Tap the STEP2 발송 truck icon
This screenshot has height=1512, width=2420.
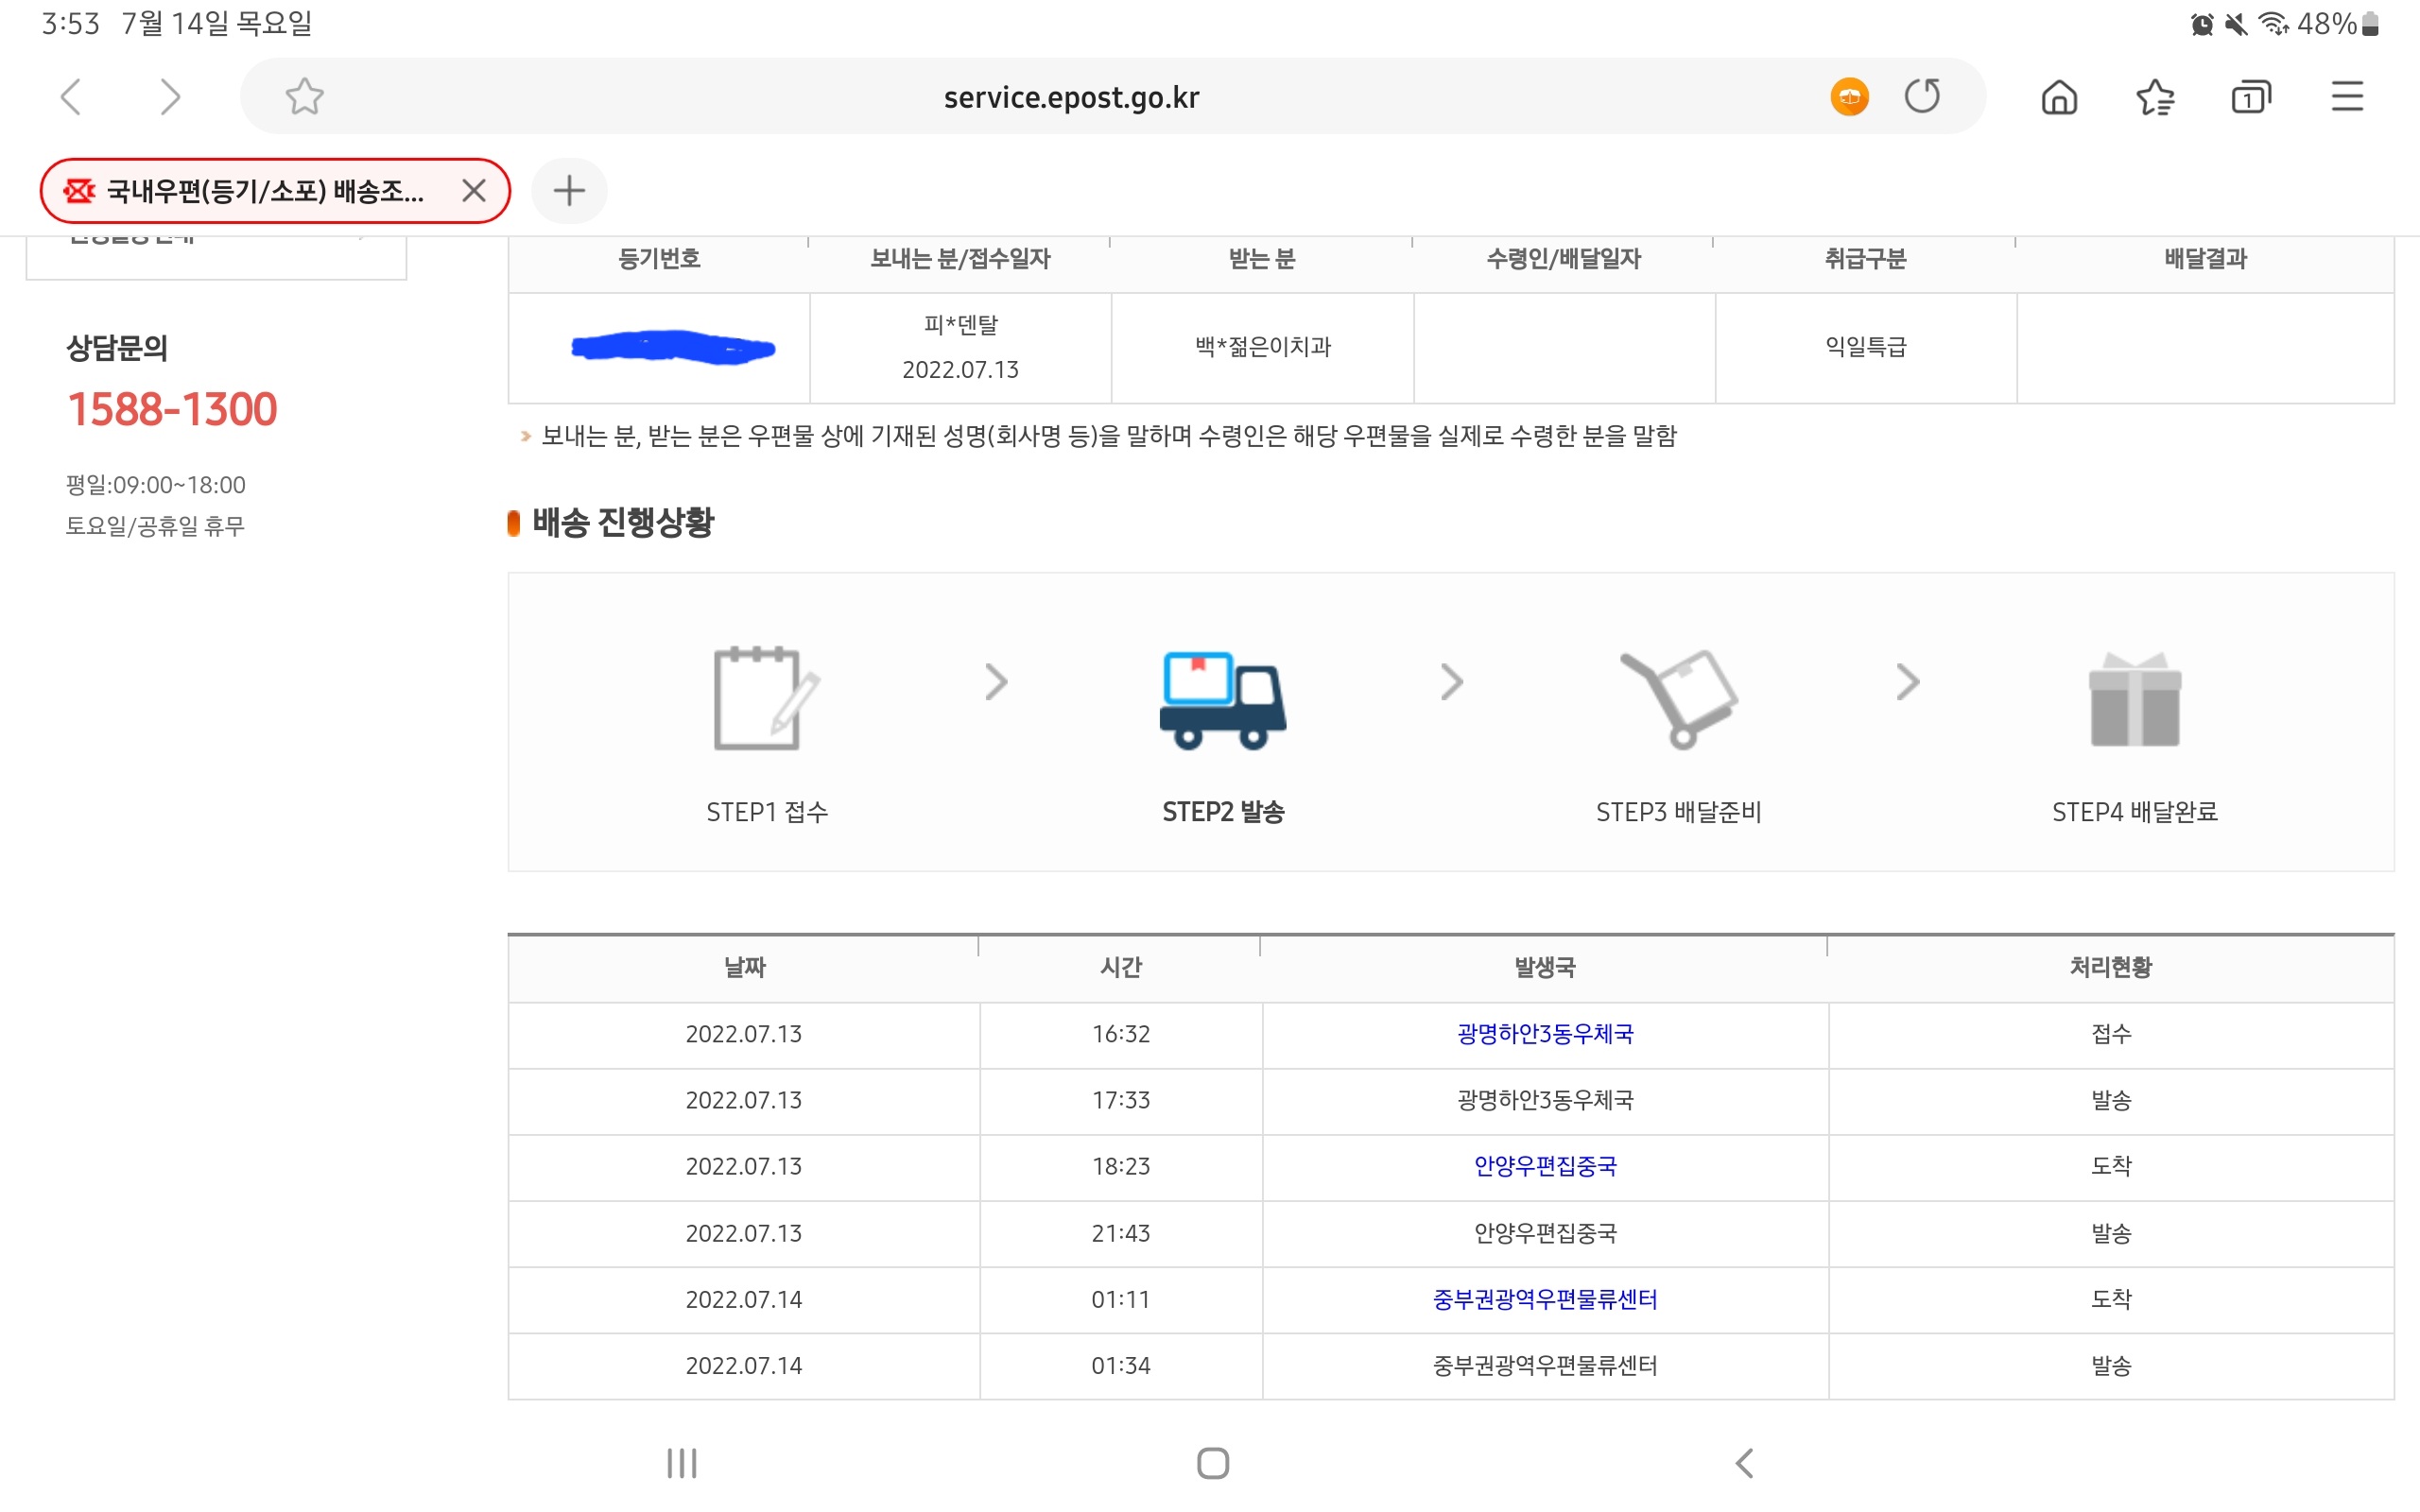click(1222, 699)
